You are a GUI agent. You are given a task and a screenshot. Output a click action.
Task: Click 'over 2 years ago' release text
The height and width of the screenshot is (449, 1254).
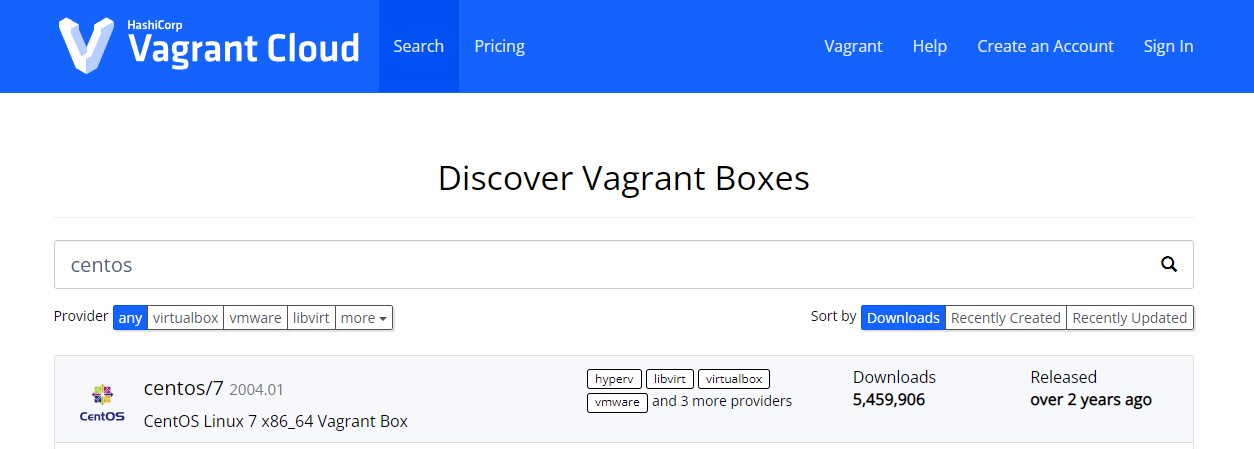1091,400
